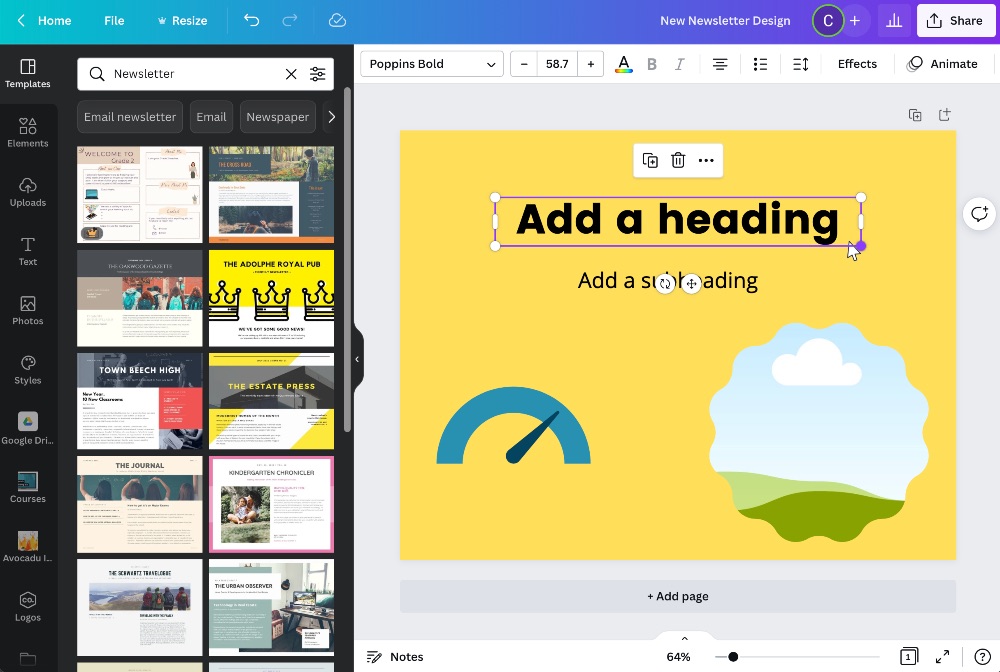Image resolution: width=1000 pixels, height=672 pixels.
Task: Open the Uploads panel
Action: click(28, 193)
